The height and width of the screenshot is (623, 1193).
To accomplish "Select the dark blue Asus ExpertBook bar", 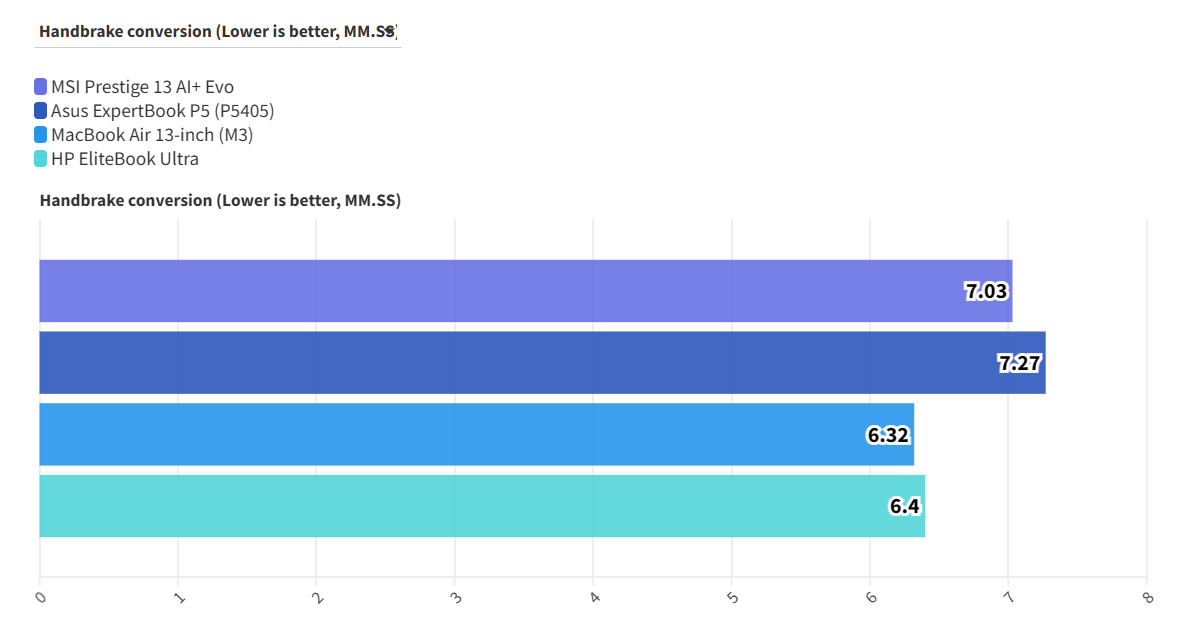I will tap(500, 363).
